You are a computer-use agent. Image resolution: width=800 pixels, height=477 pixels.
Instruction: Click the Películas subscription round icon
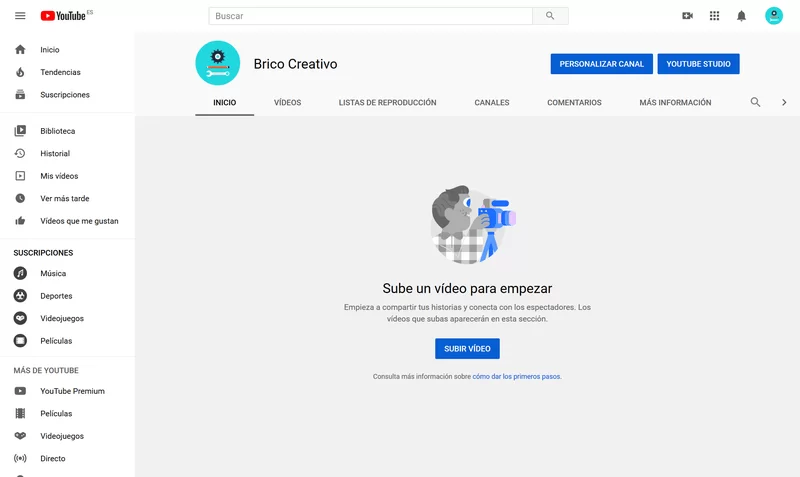tap(20, 341)
